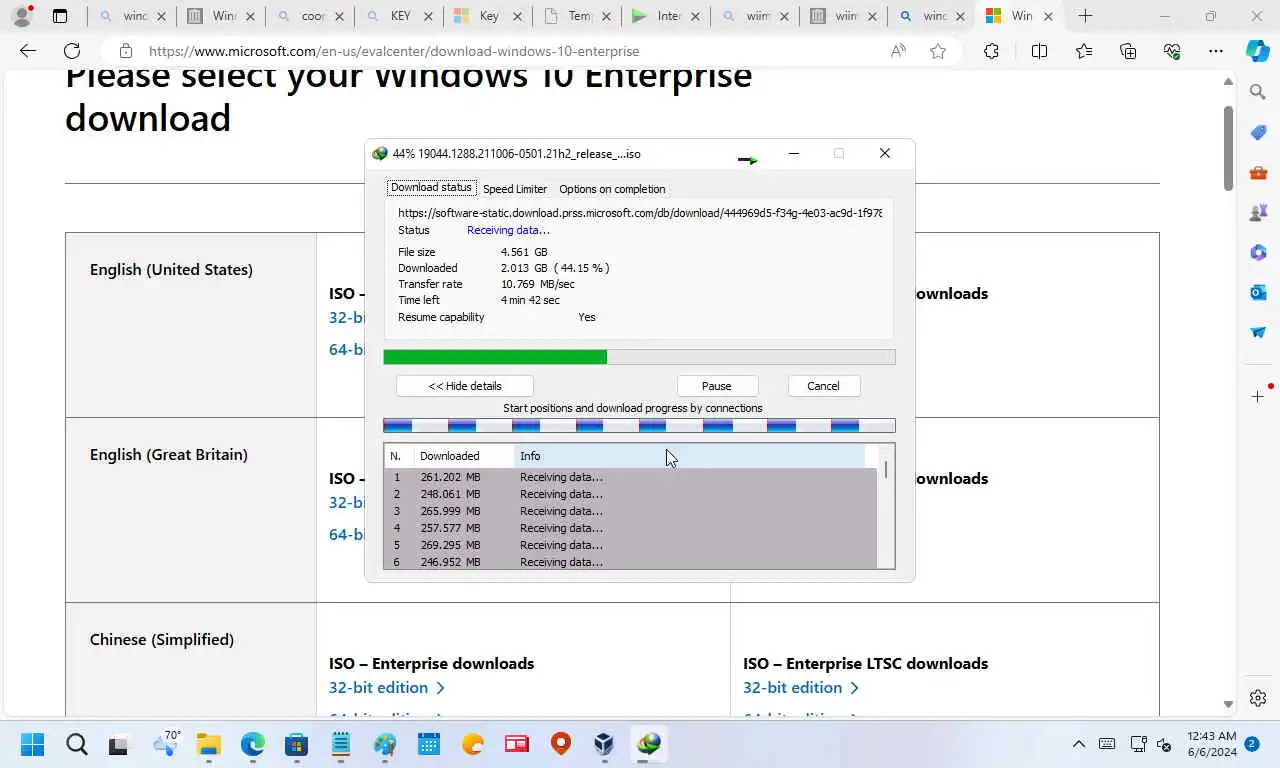Open Edge tab actions menu
This screenshot has width=1280, height=768.
[60, 16]
